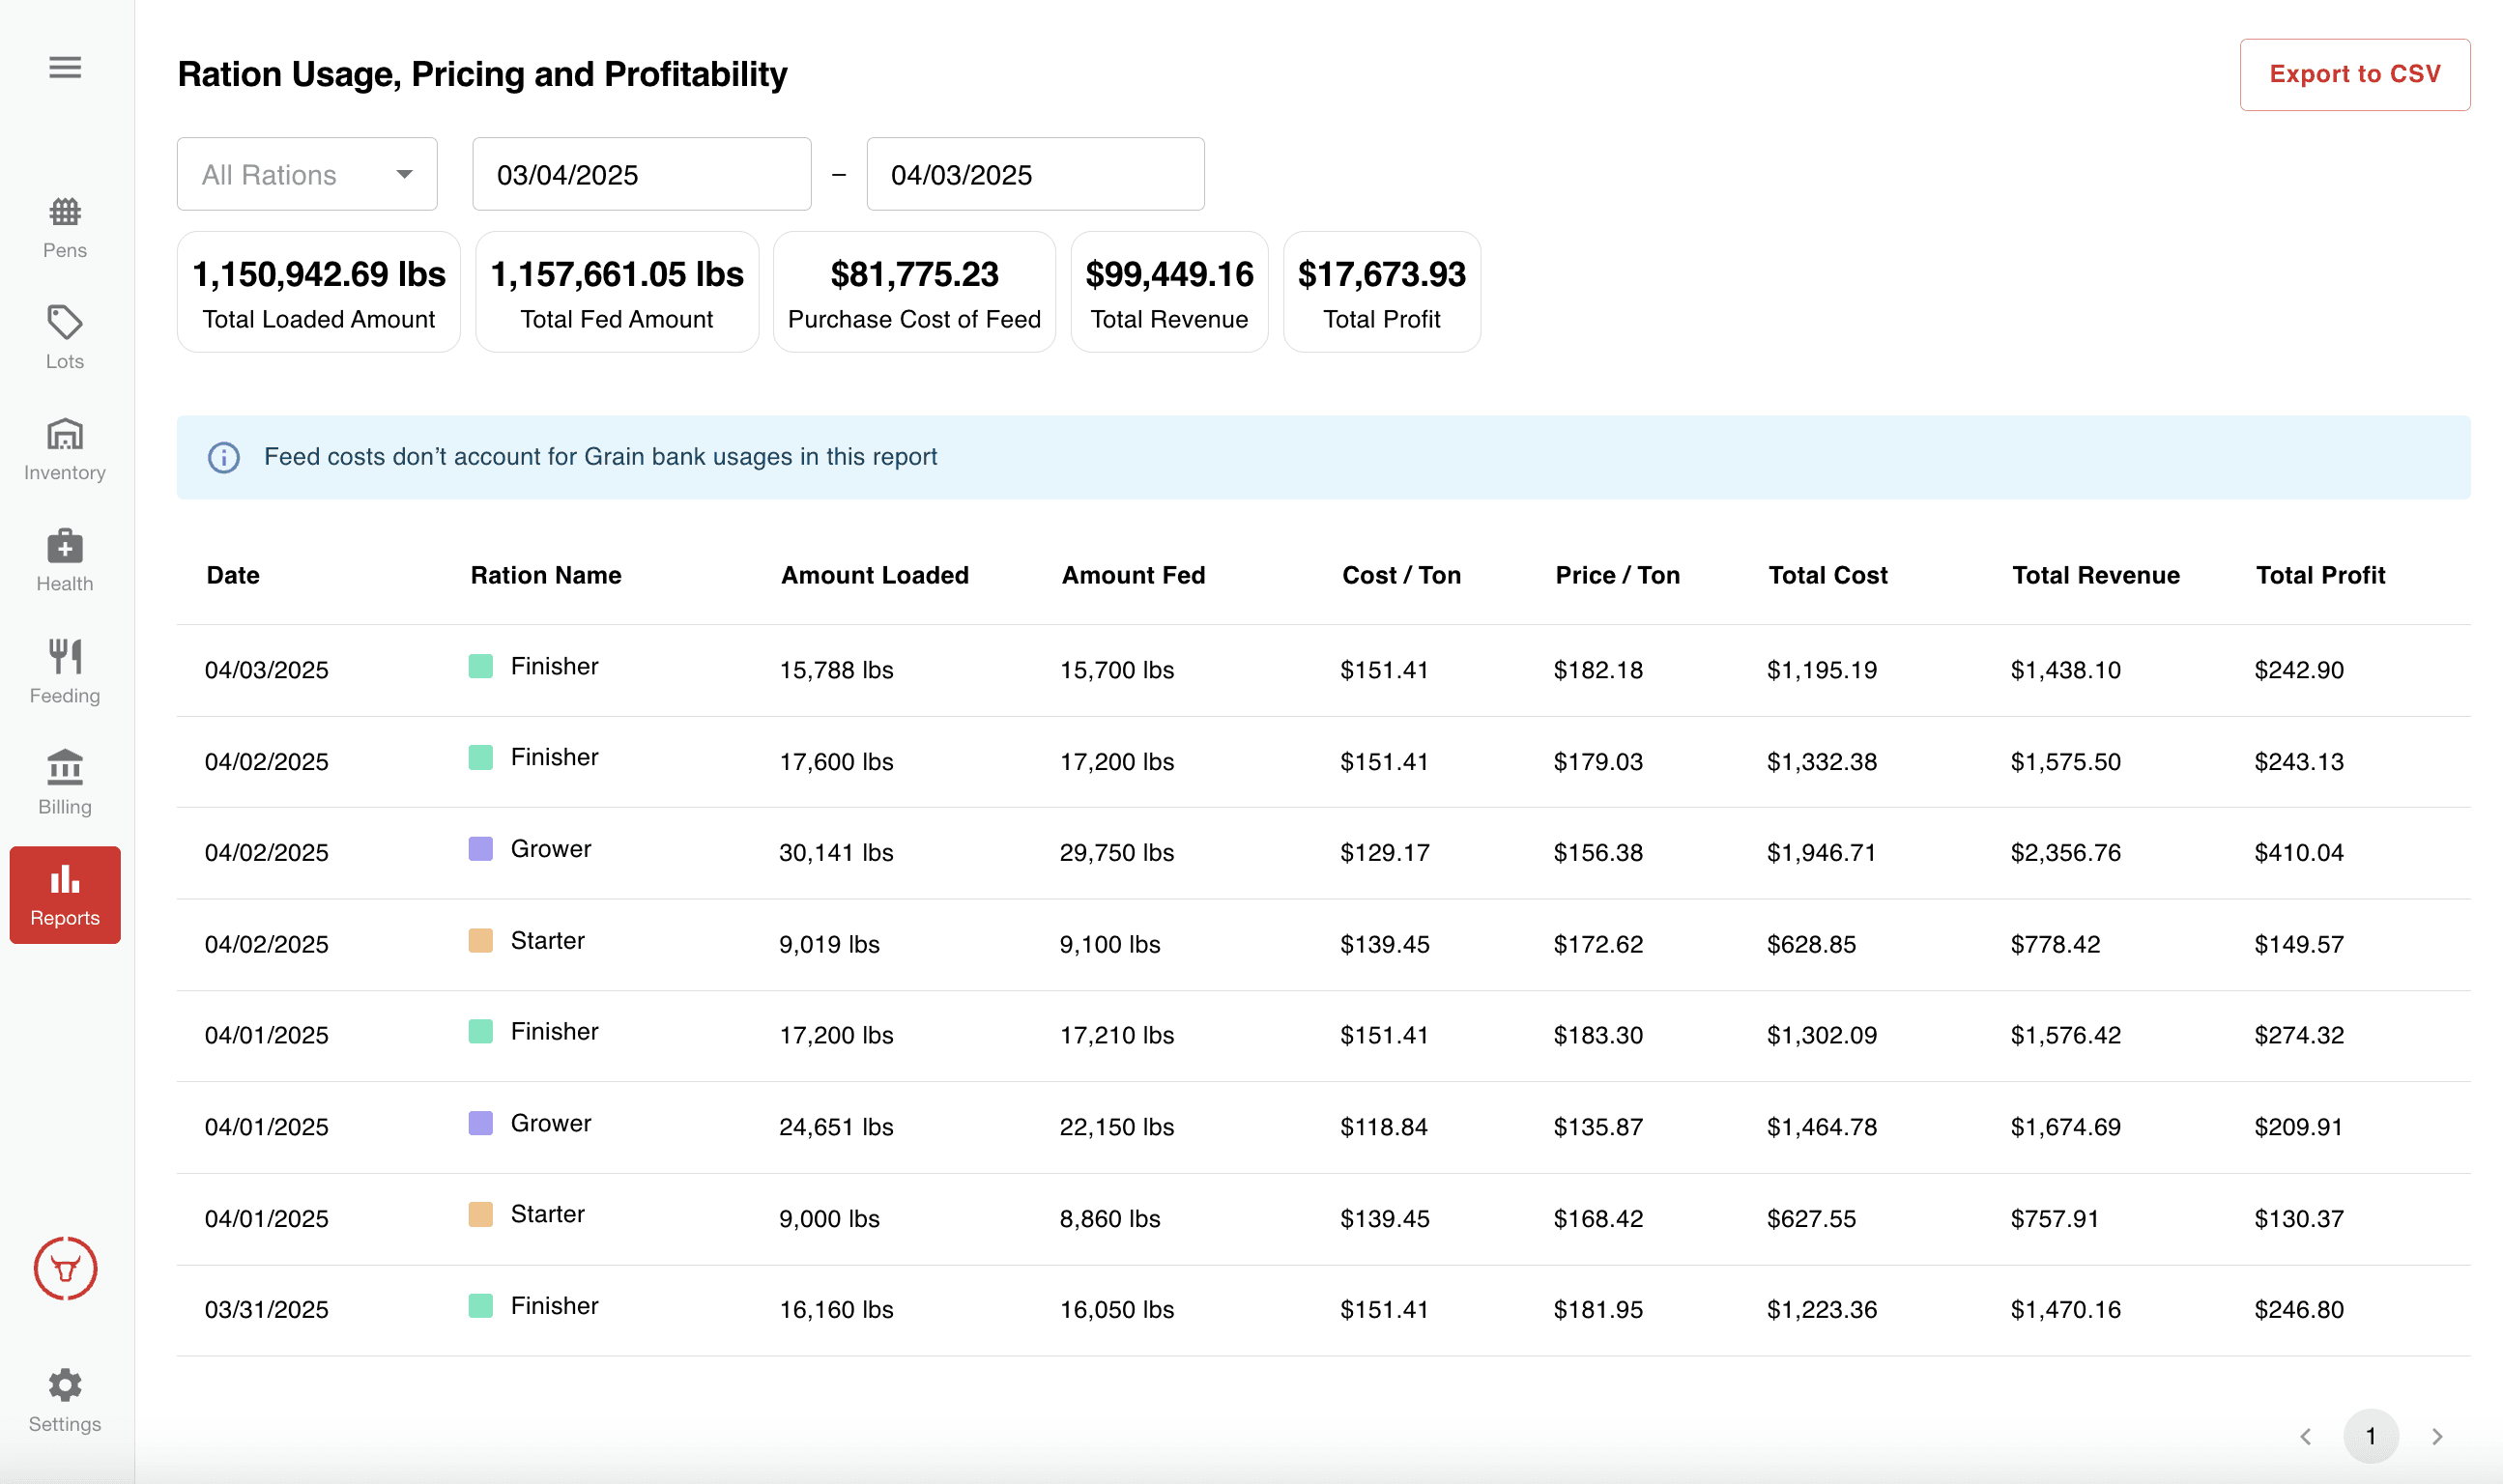Viewport: 2503px width, 1484px height.
Task: Expand the All Rations dropdown
Action: point(306,175)
